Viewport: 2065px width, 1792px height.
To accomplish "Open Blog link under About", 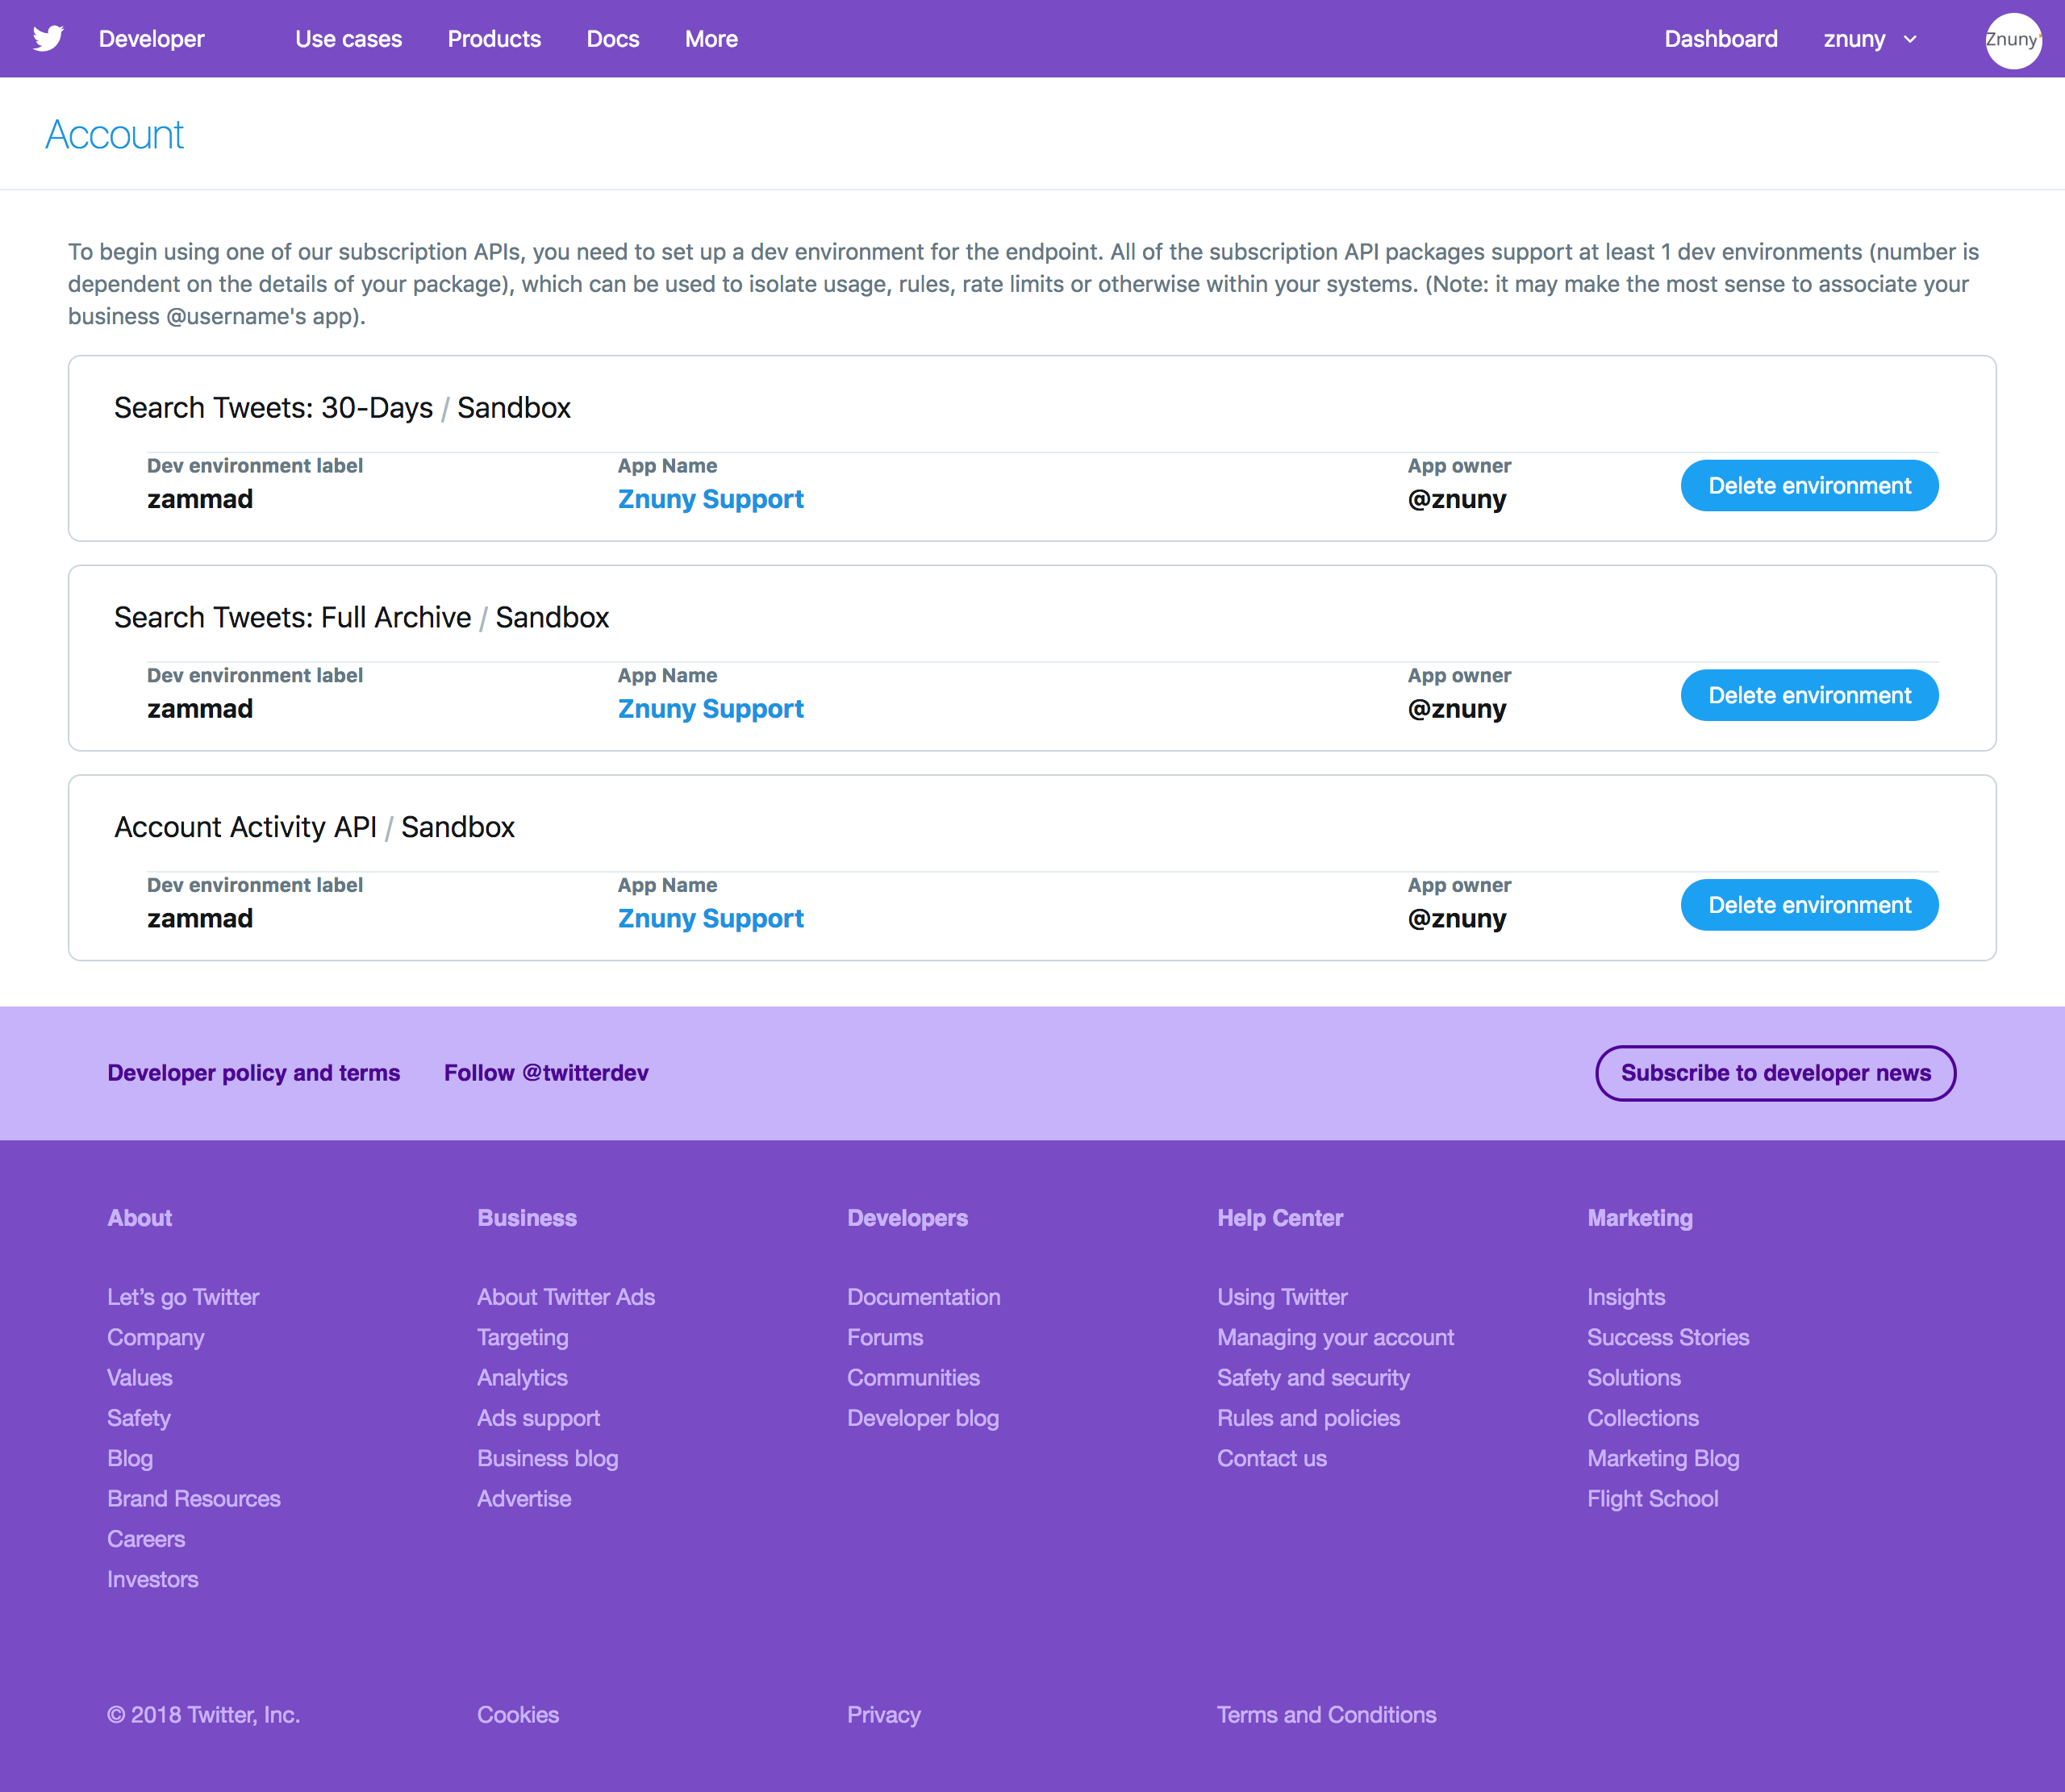I will tap(130, 1458).
